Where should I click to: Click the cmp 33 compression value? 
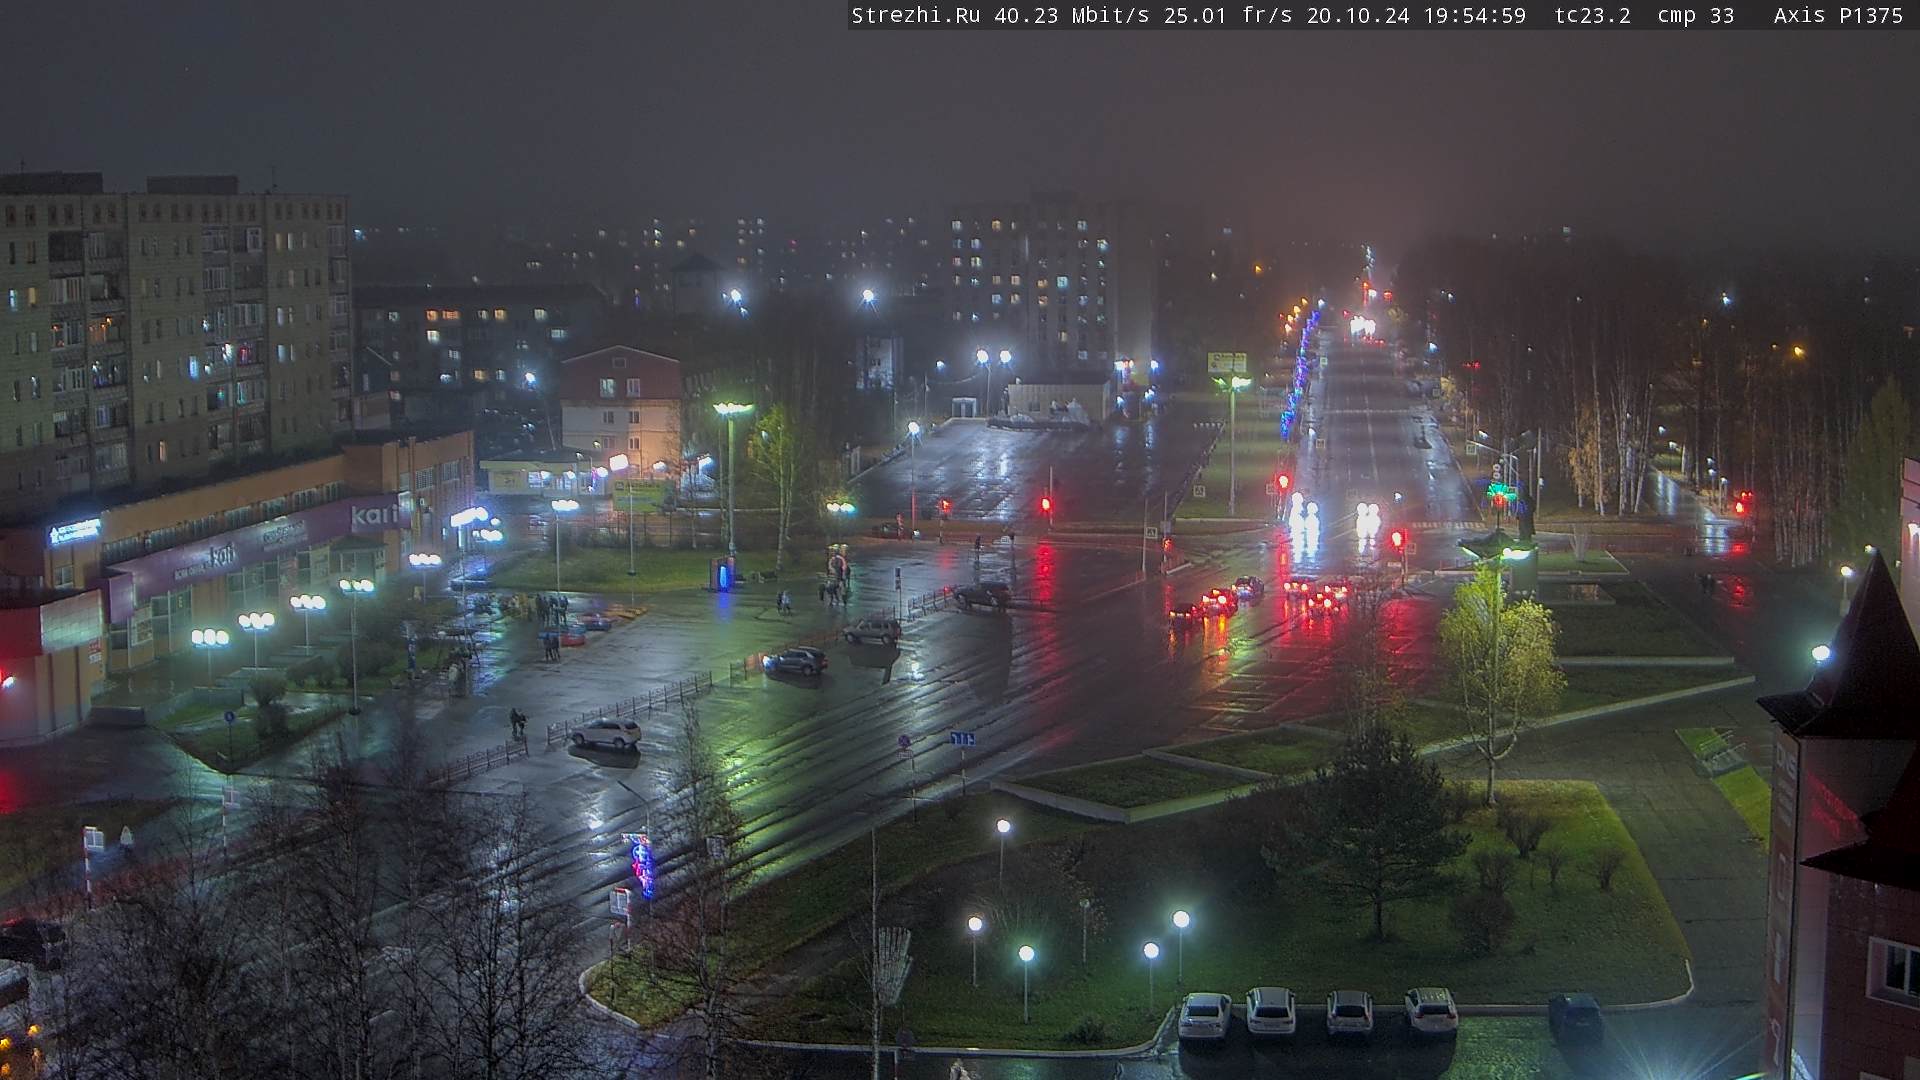click(x=1696, y=15)
